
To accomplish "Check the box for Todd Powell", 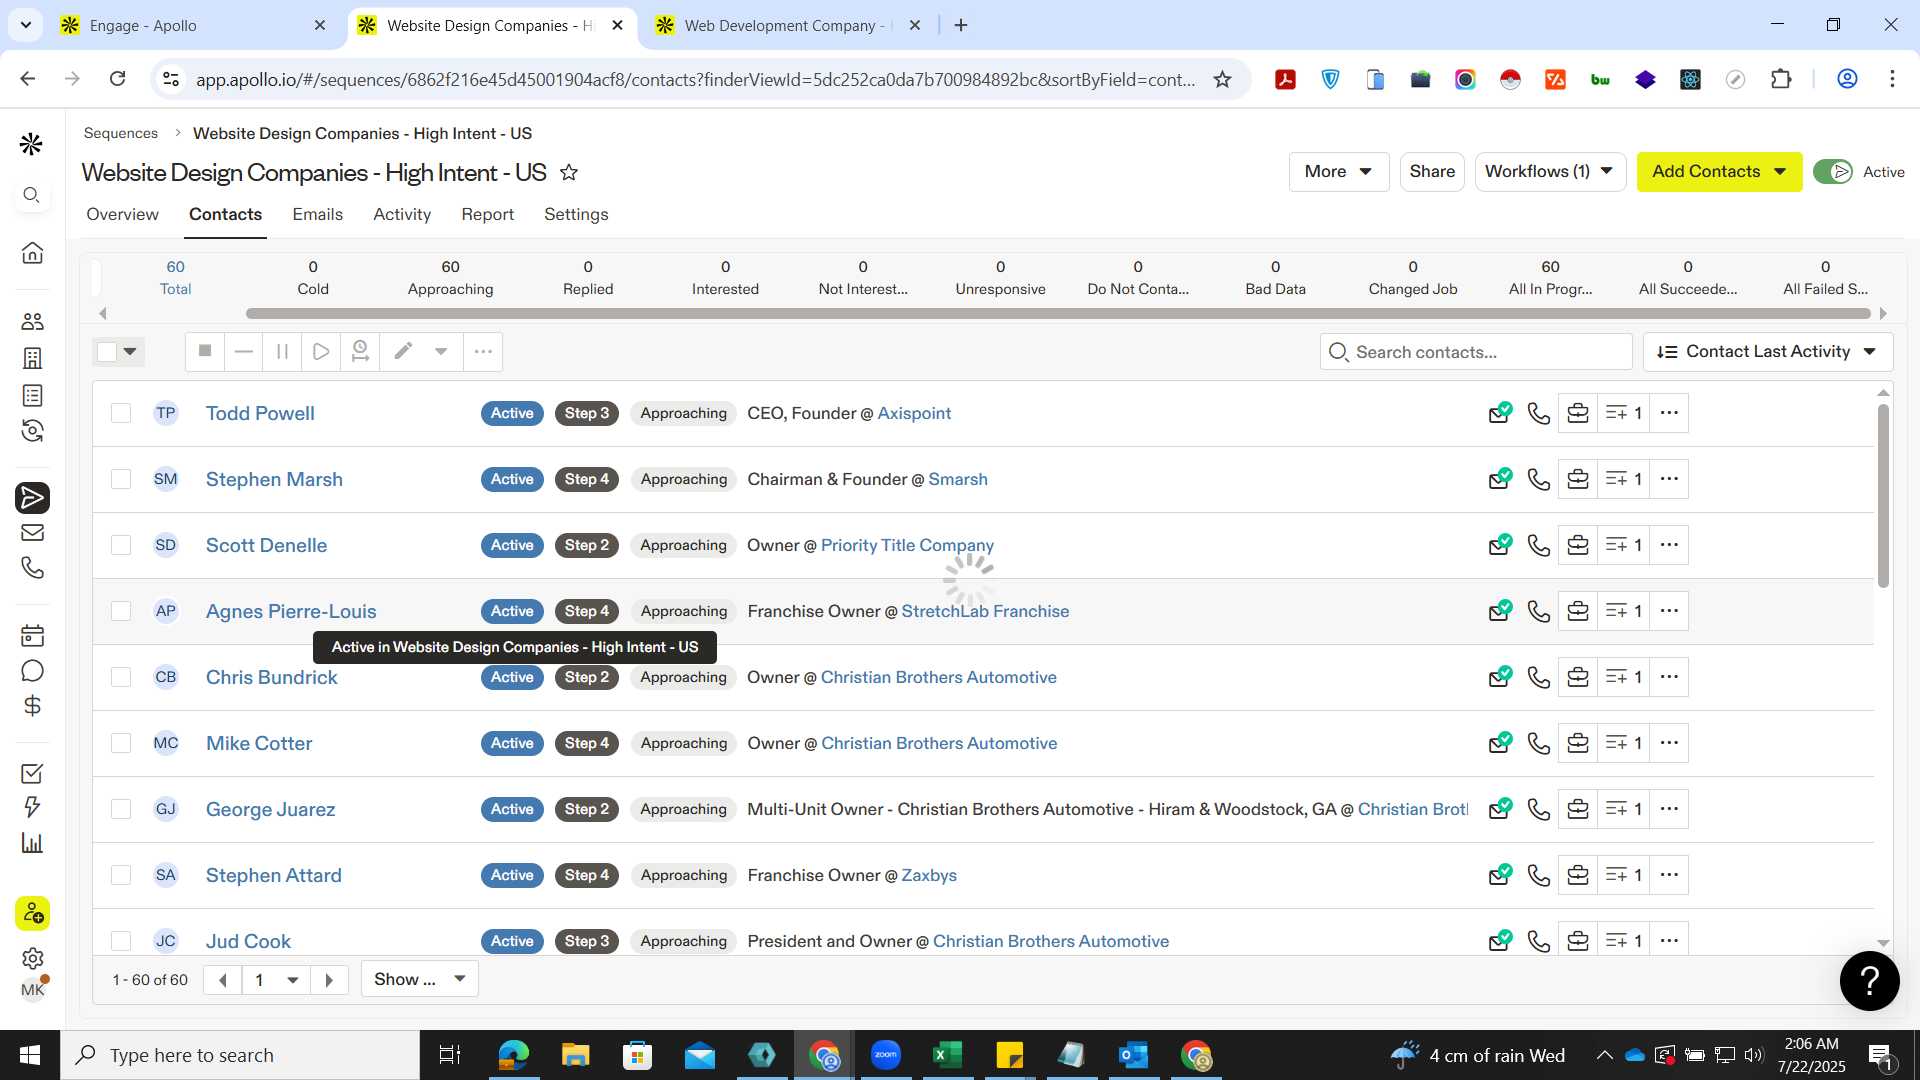I will click(121, 413).
